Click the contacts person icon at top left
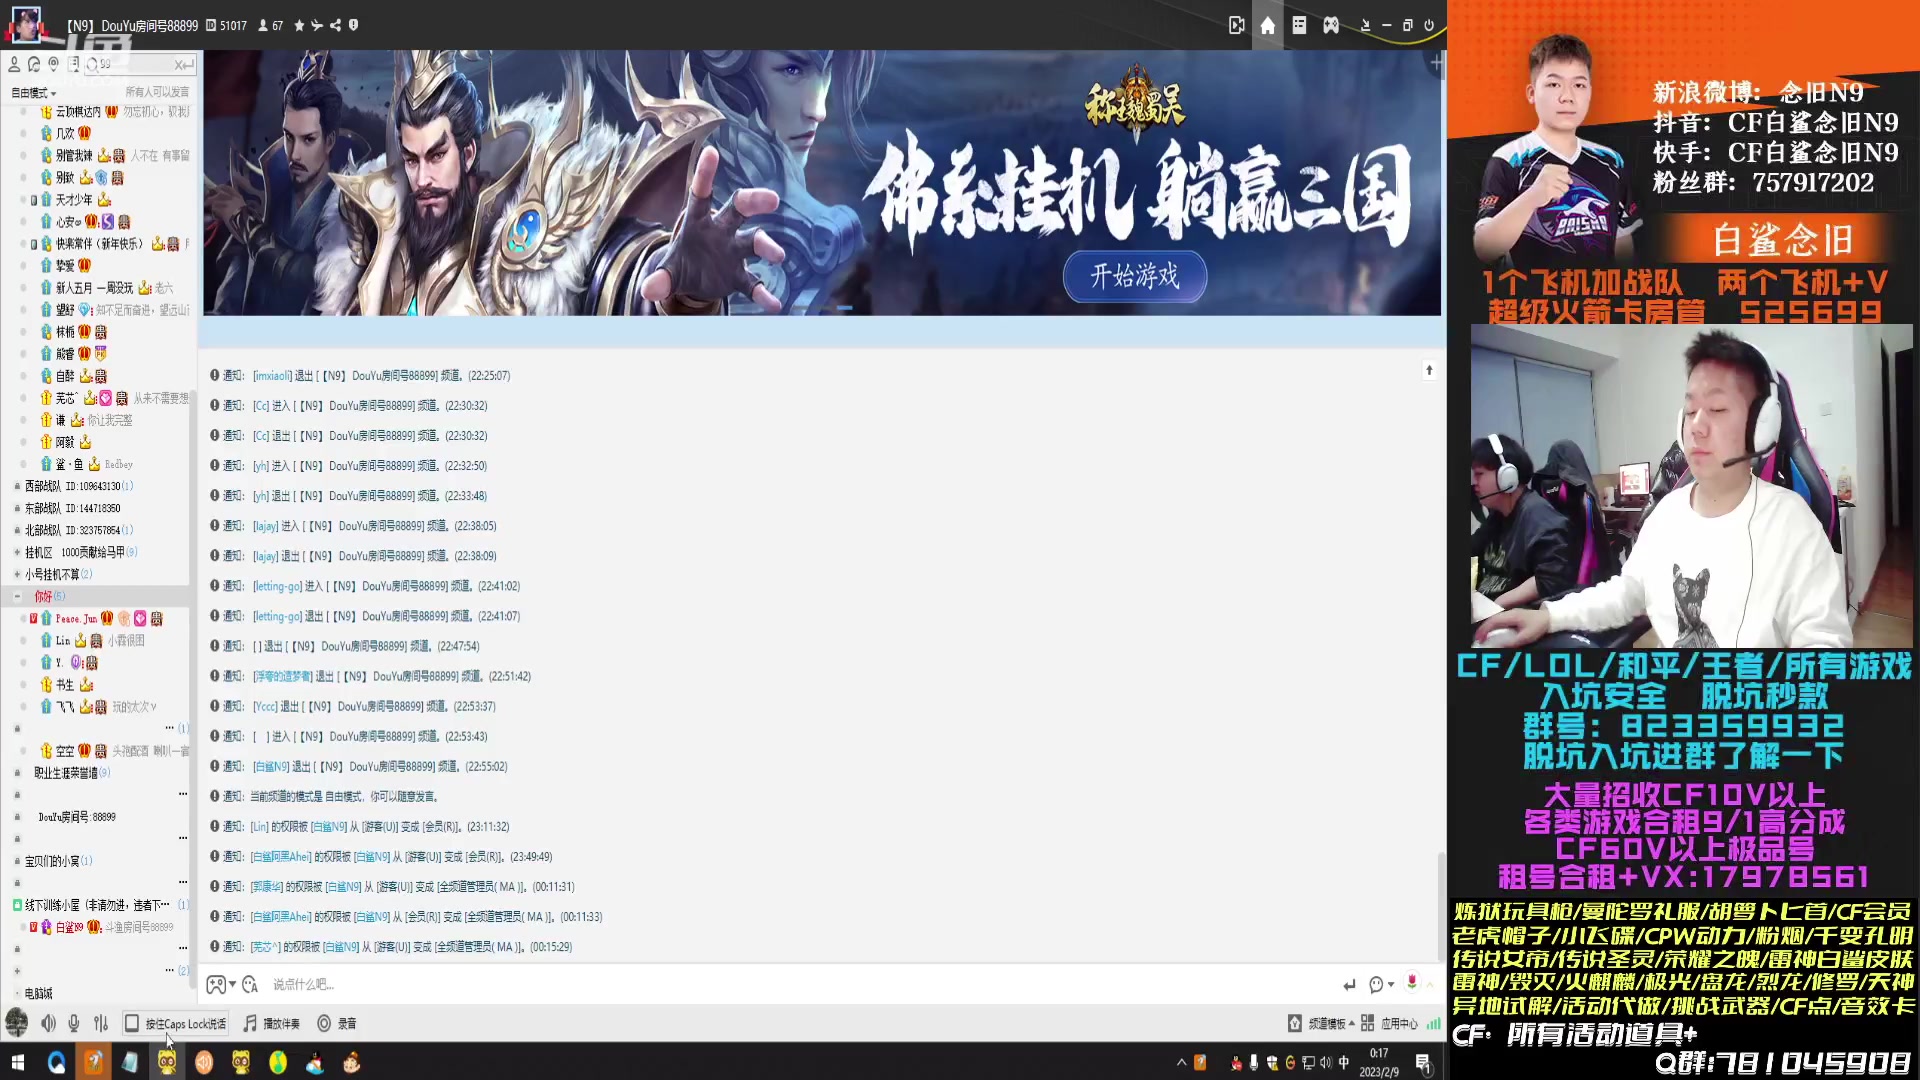 pos(14,64)
